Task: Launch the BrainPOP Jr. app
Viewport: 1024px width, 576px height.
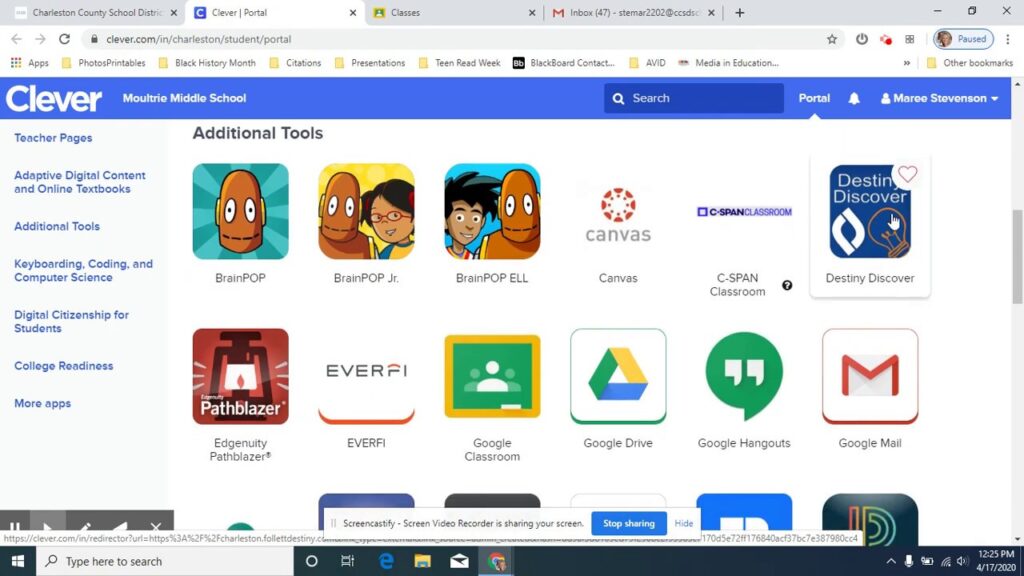Action: 366,212
